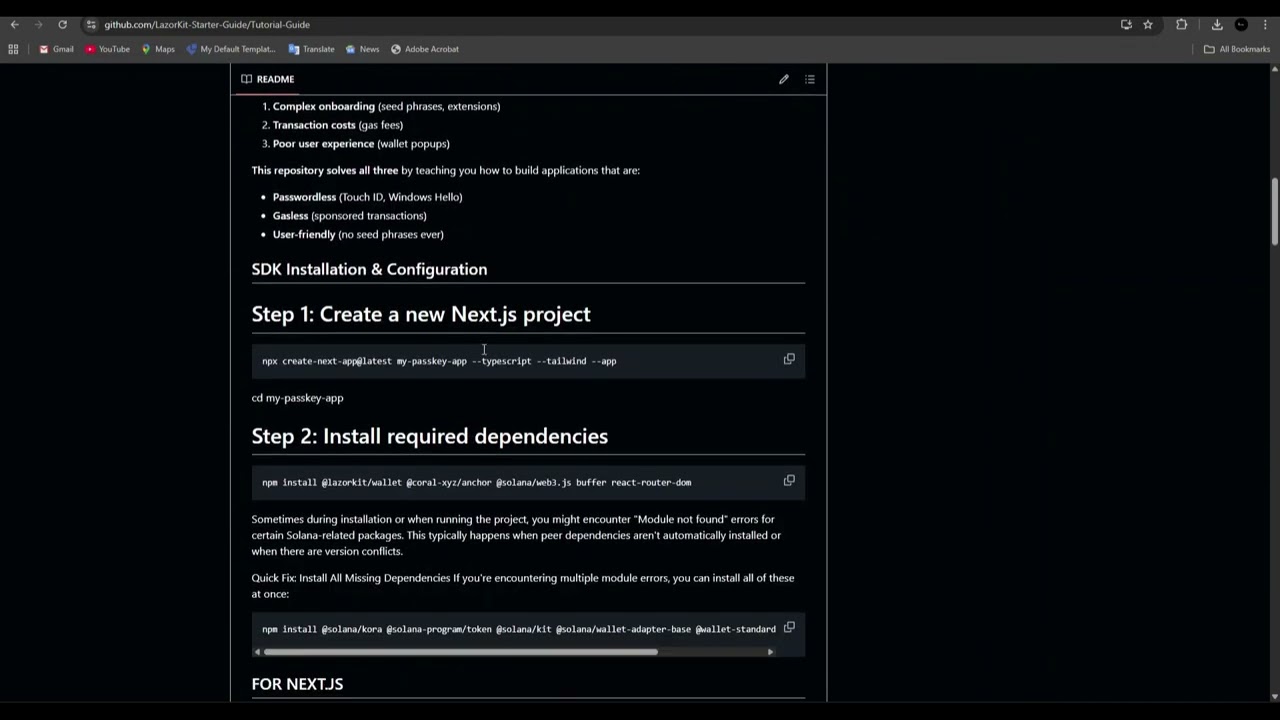Screen dimensions: 1280x720
Task: Open the extensions puzzle icon
Action: click(x=1181, y=24)
